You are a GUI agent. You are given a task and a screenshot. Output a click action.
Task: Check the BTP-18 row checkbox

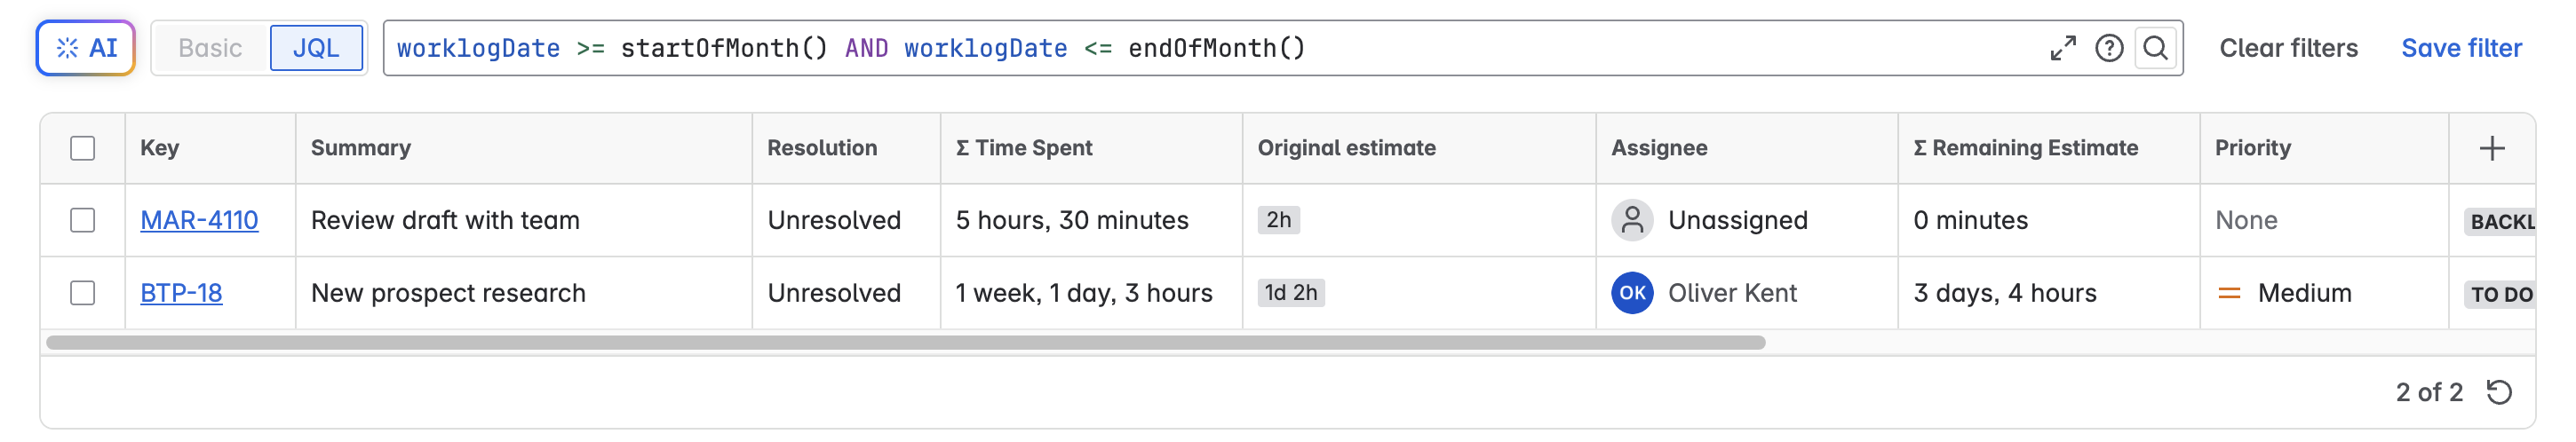click(x=83, y=293)
